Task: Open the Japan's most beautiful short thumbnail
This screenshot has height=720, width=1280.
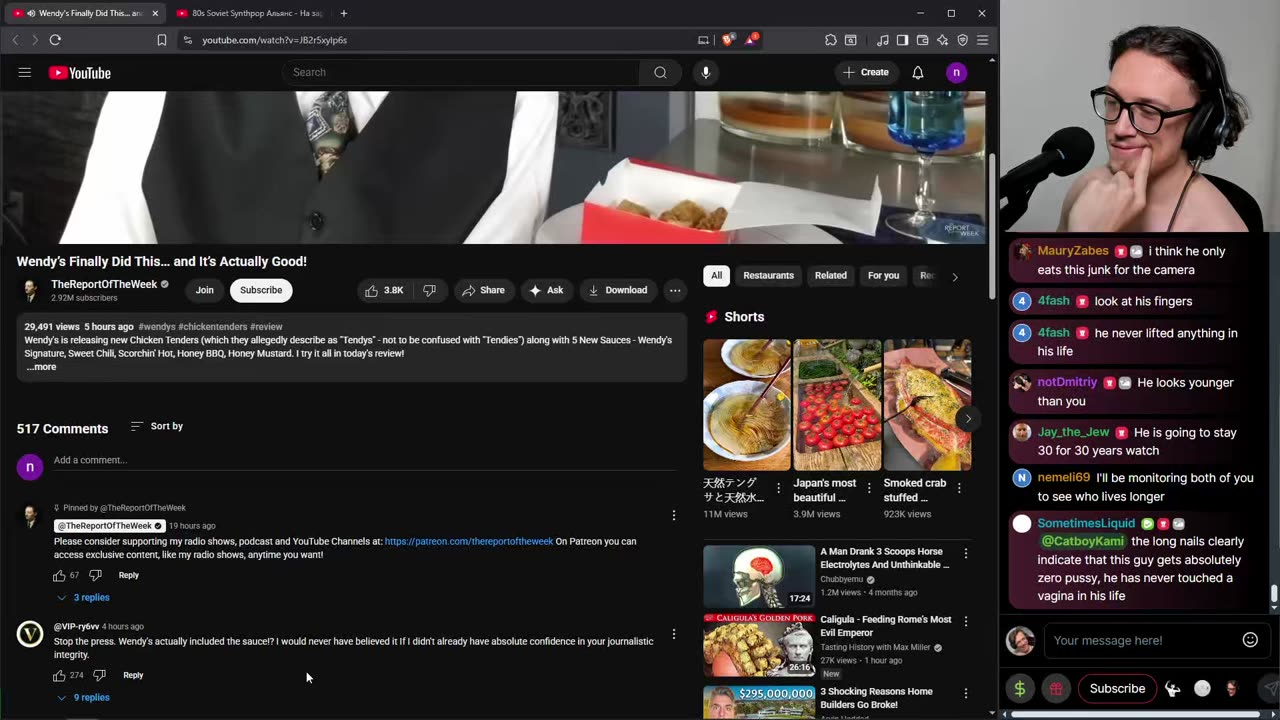Action: (837, 405)
